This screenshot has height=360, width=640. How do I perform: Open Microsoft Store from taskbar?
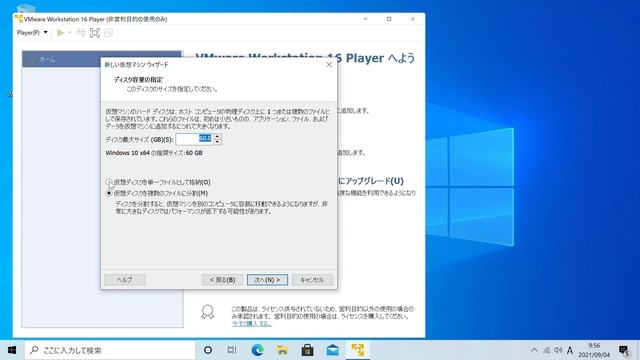point(307,350)
